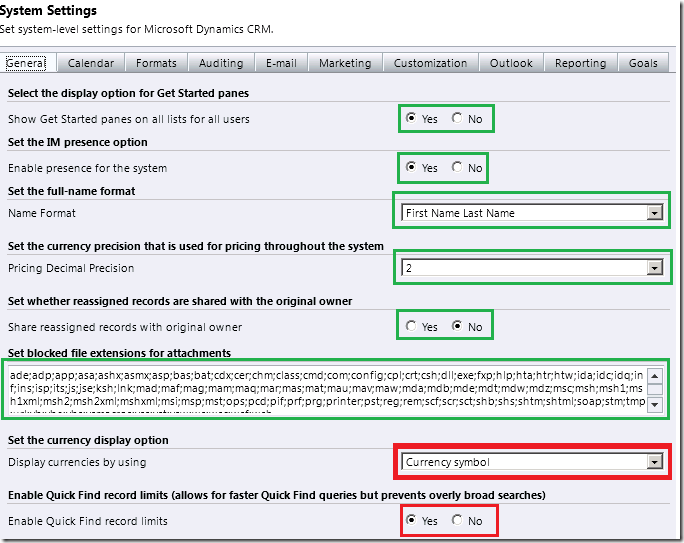Select No for Quick Find record limits

pos(457,520)
